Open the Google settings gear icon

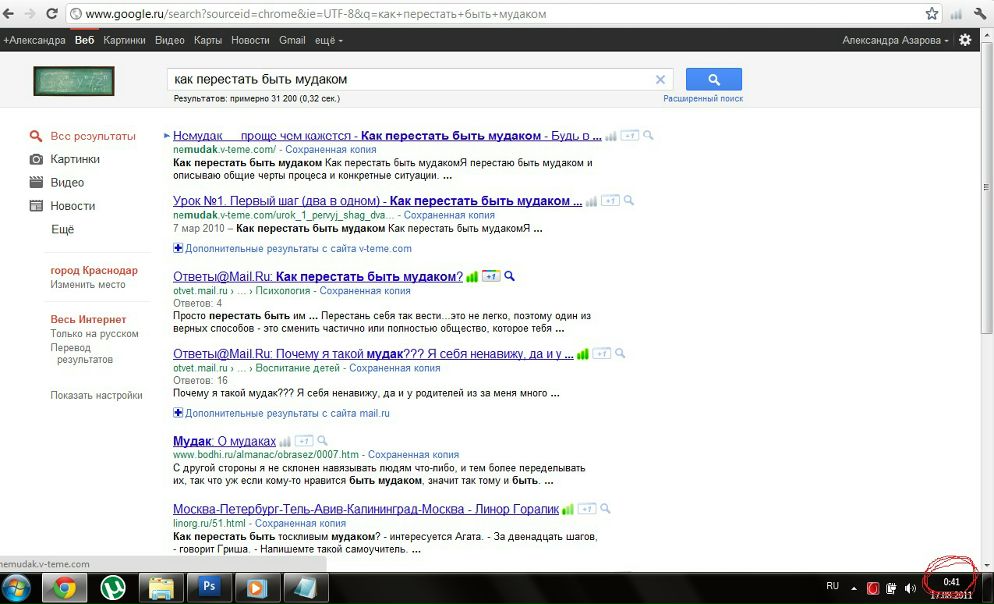[965, 40]
